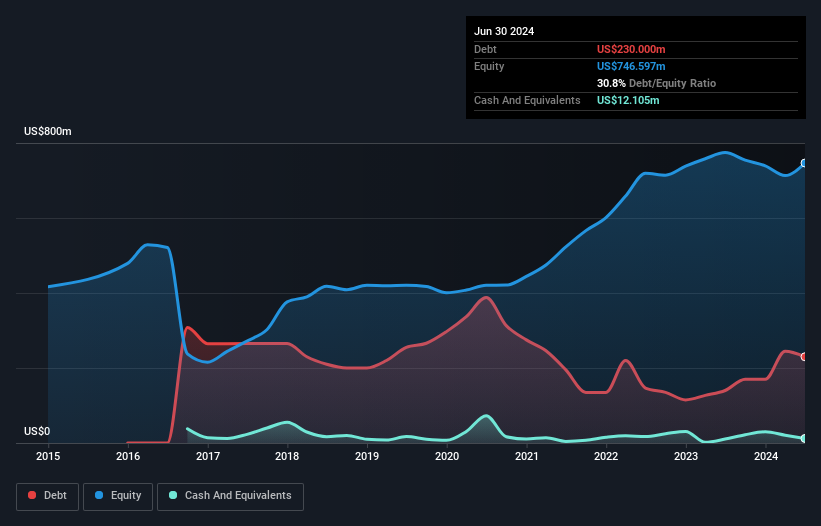Click the US$800m y-axis label
The width and height of the screenshot is (821, 526).
pos(48,131)
